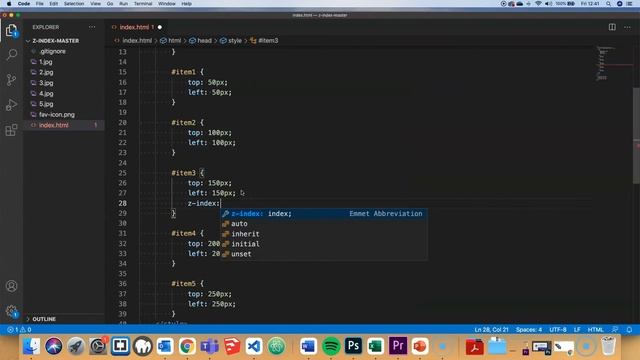Click the Split Editor icon
The image size is (640, 360).
612,27
